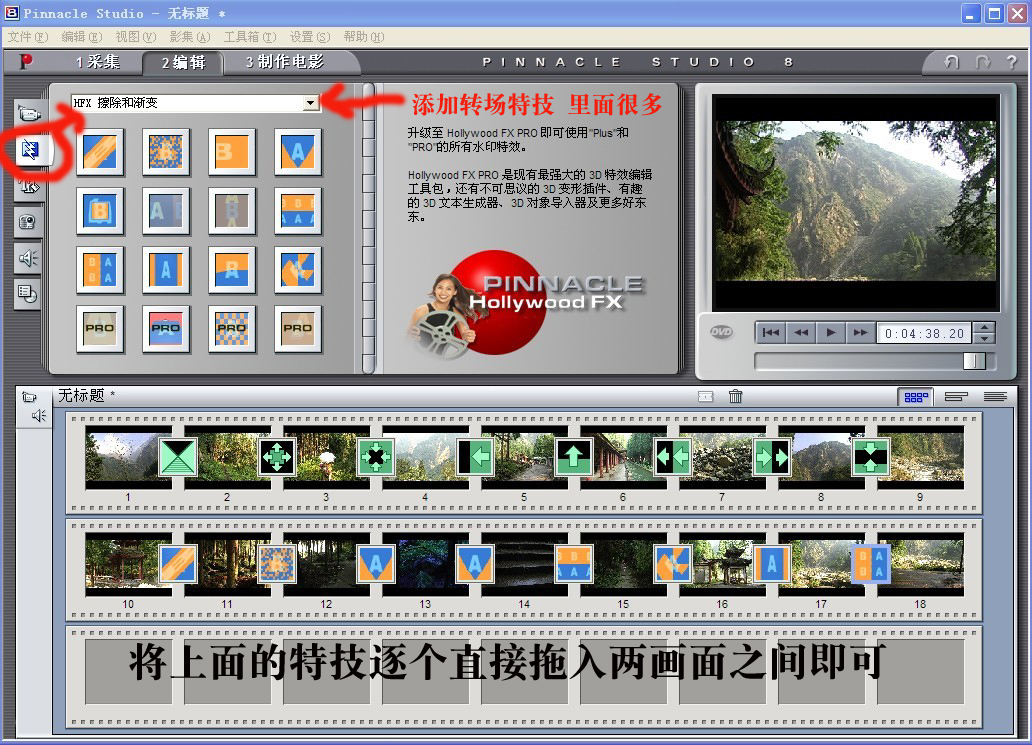Click the HFX transition after clip 14
Image resolution: width=1032 pixels, height=745 pixels.
574,564
